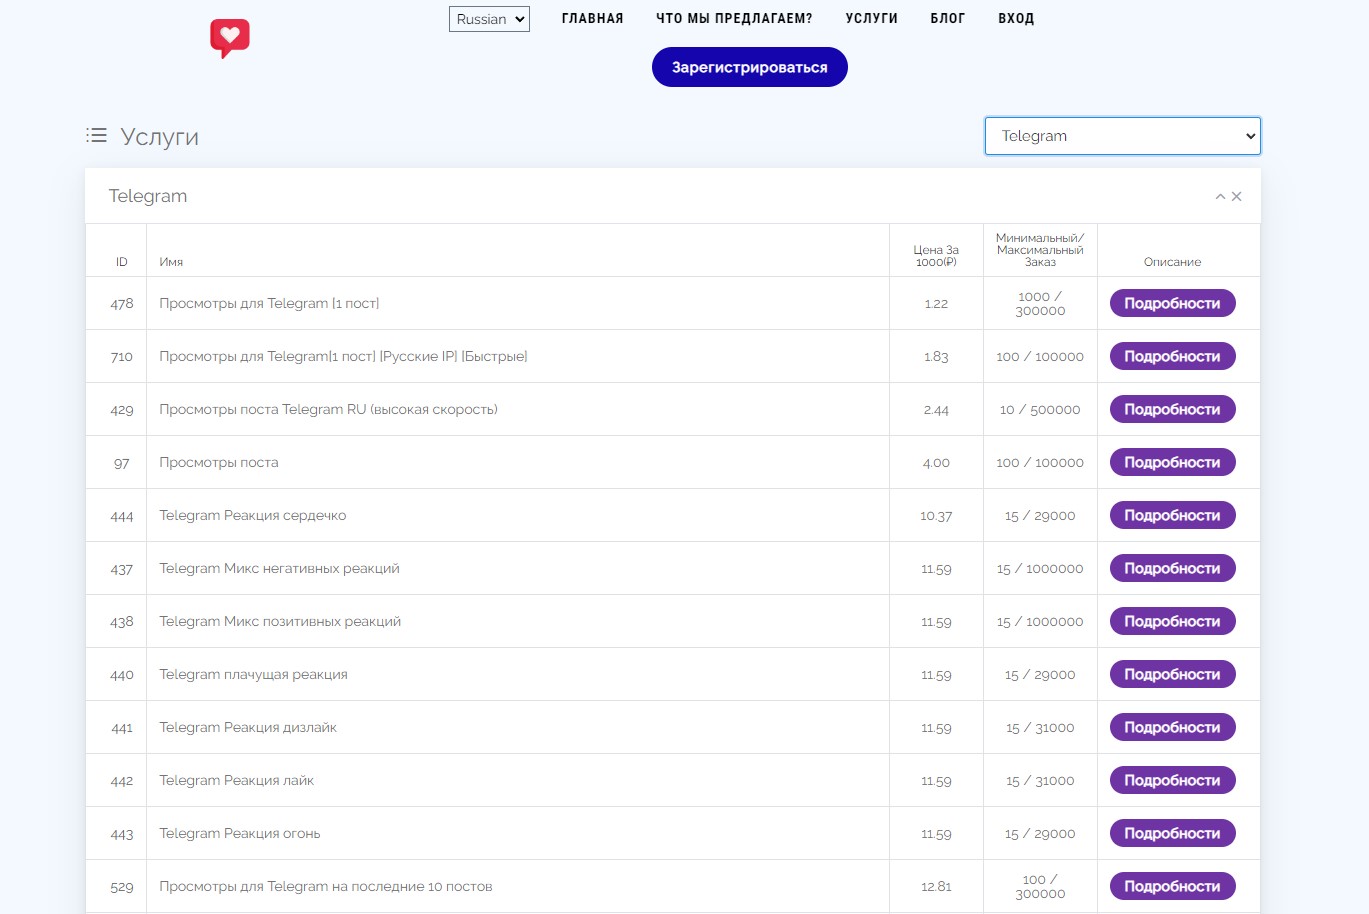Click price cell 4.00
1369x914 pixels.
coord(936,463)
